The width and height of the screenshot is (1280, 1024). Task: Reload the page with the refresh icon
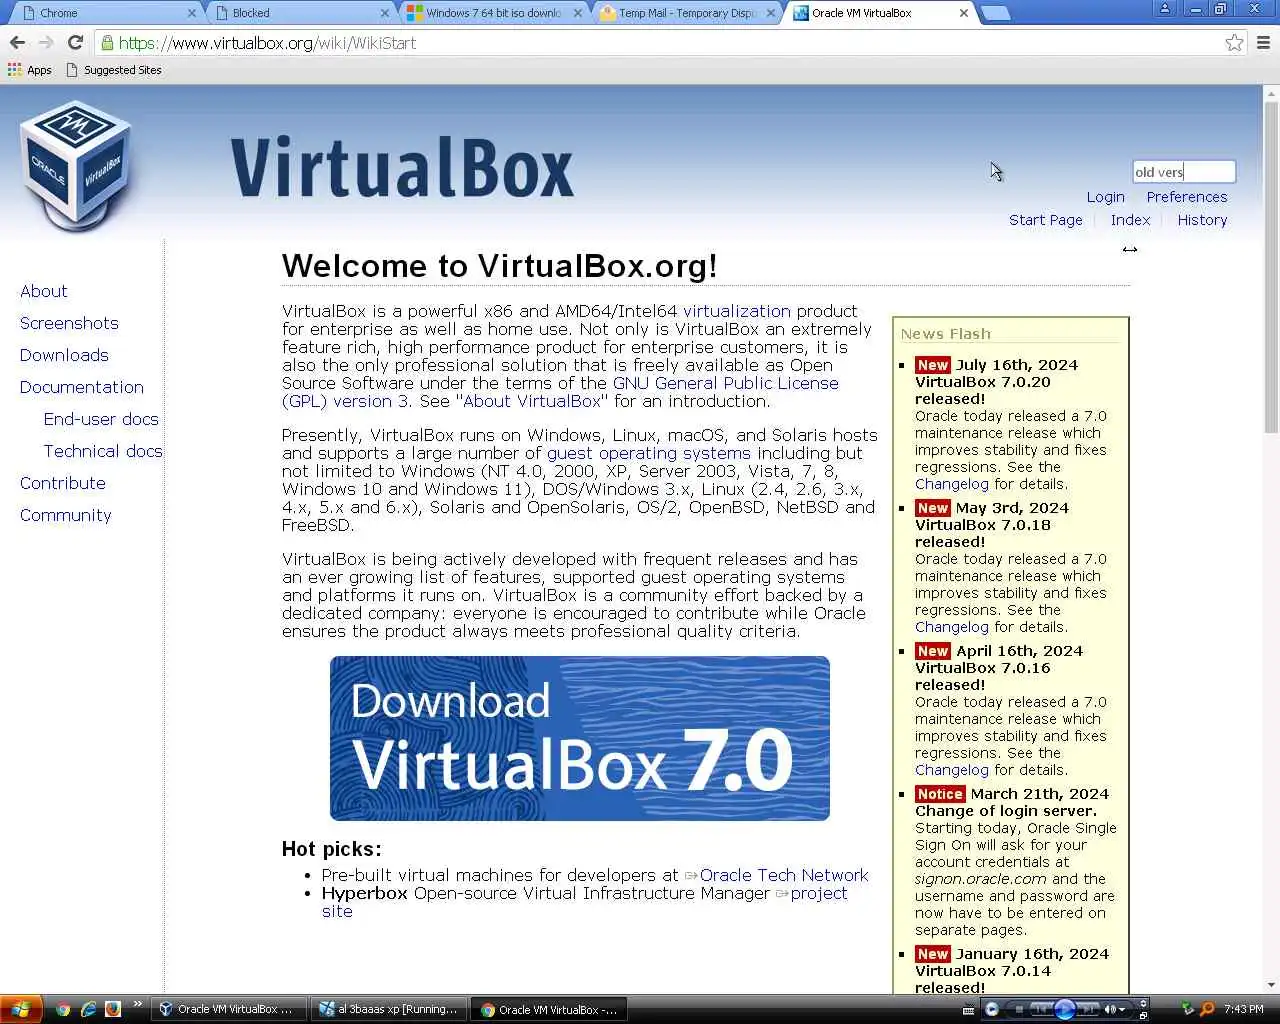pyautogui.click(x=75, y=43)
